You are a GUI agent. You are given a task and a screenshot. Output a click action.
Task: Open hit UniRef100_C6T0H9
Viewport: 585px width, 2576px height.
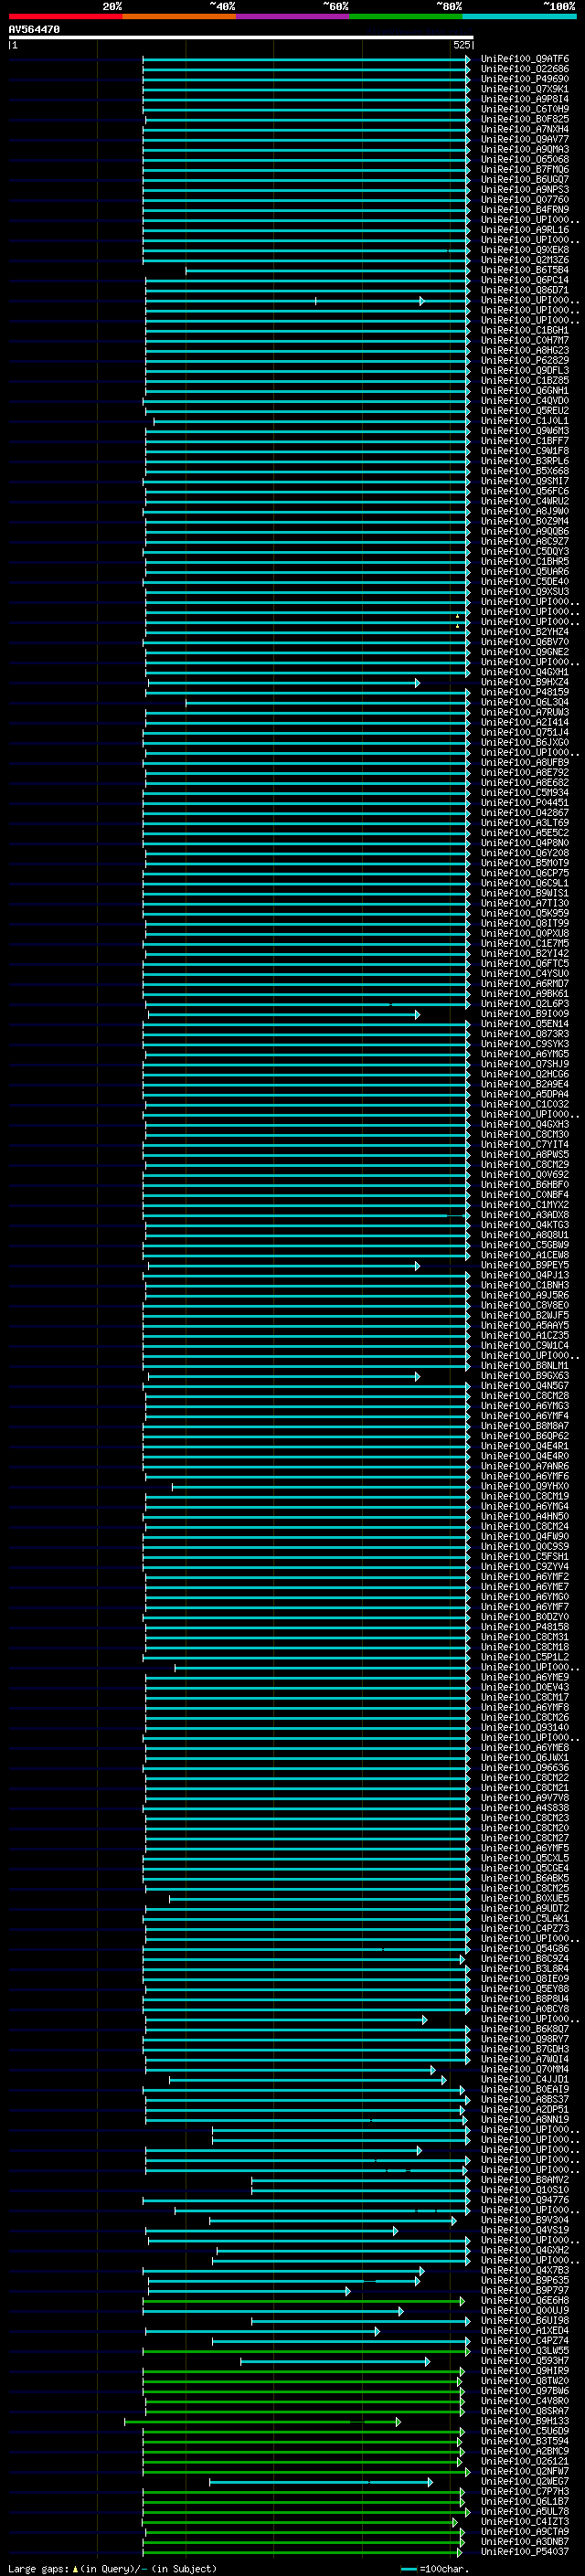tap(525, 109)
